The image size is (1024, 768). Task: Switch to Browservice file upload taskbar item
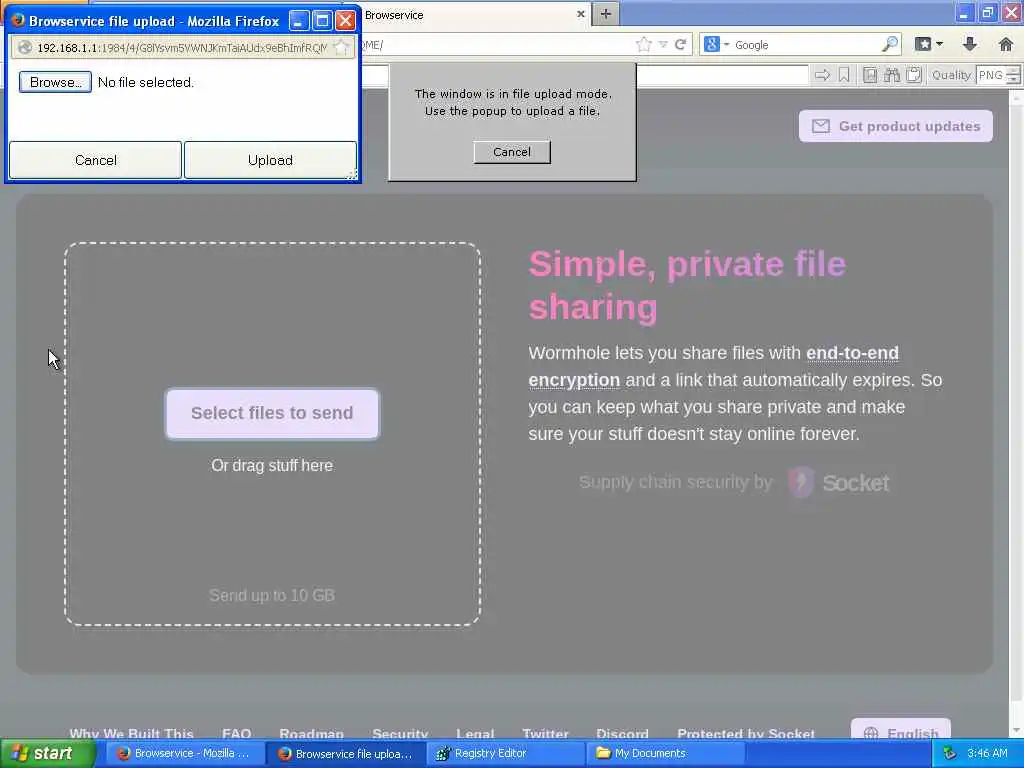pyautogui.click(x=347, y=754)
